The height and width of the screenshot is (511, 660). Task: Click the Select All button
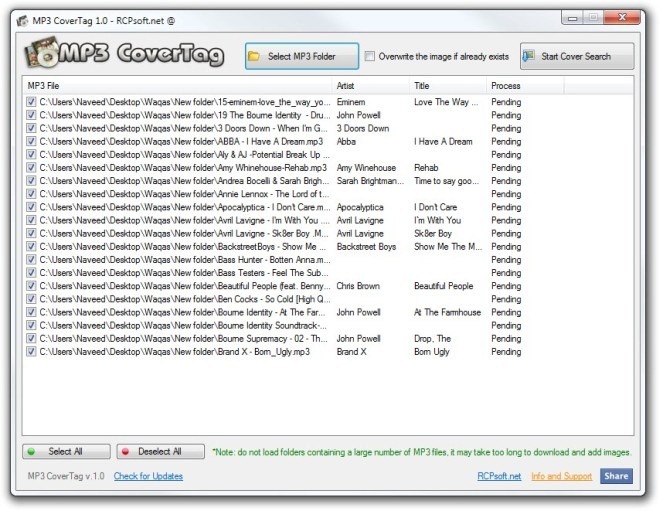pos(67,452)
